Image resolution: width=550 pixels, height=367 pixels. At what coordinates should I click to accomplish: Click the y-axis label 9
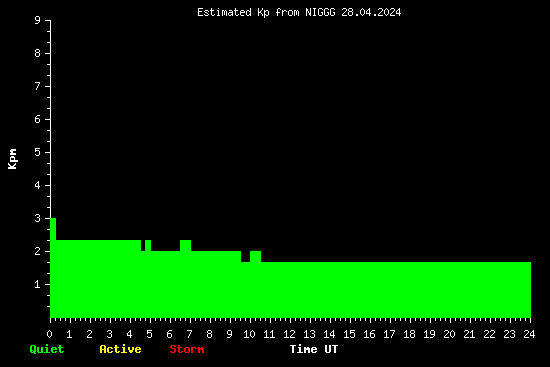pos(38,20)
